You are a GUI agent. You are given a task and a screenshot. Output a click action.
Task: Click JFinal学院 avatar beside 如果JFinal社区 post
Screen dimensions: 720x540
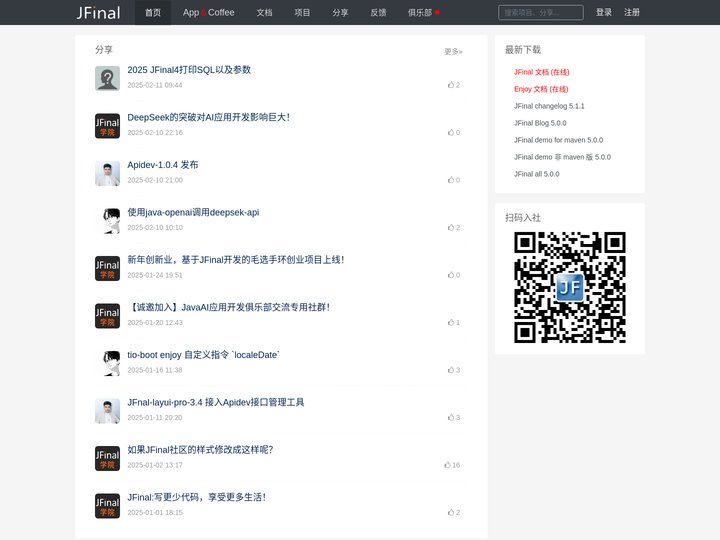(x=107, y=458)
